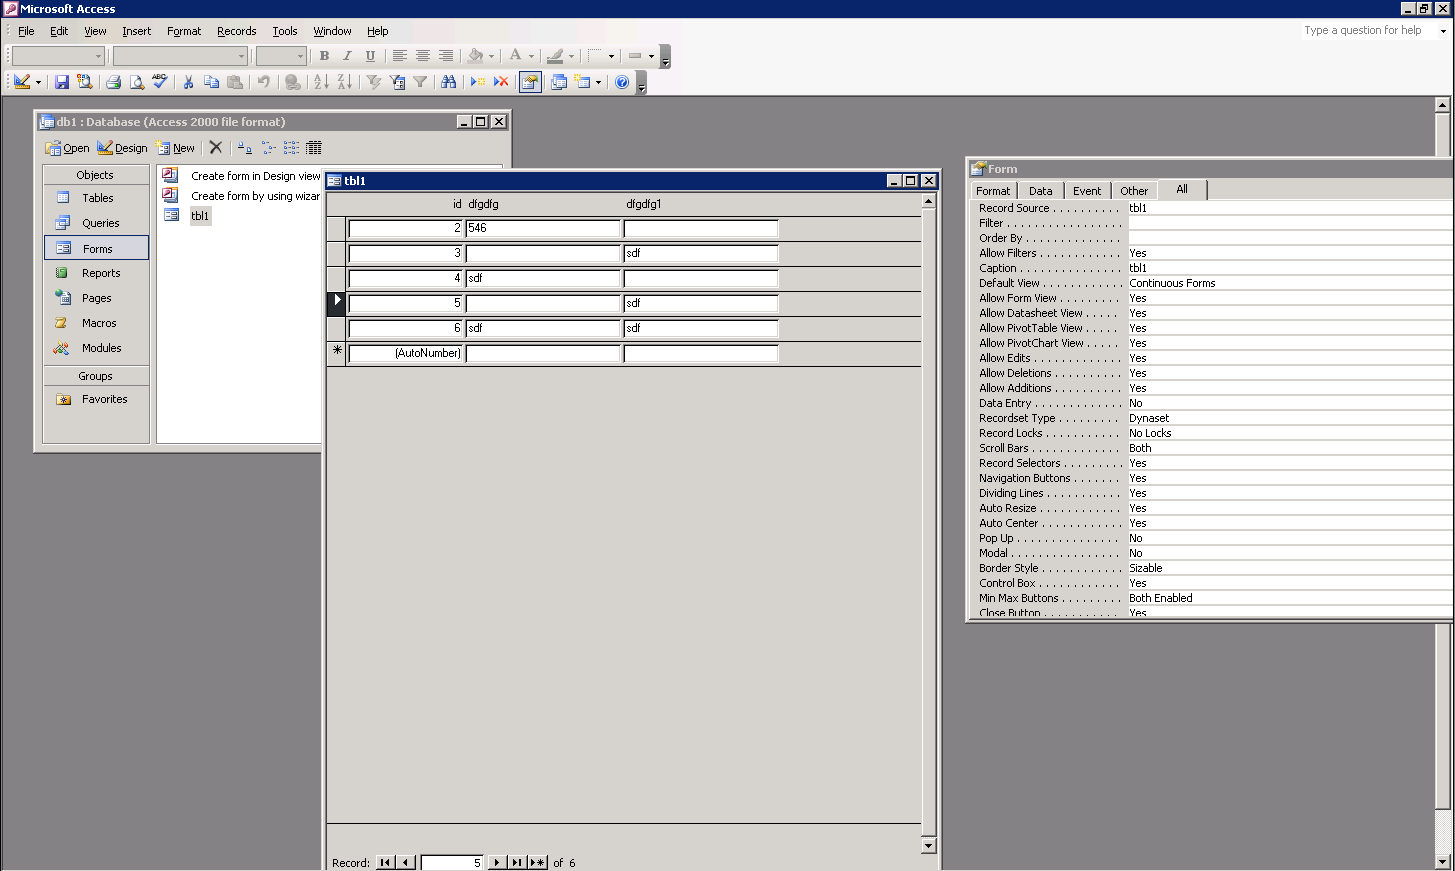The width and height of the screenshot is (1455, 871).
Task: Open the View button dropdown arrow
Action: (38, 82)
